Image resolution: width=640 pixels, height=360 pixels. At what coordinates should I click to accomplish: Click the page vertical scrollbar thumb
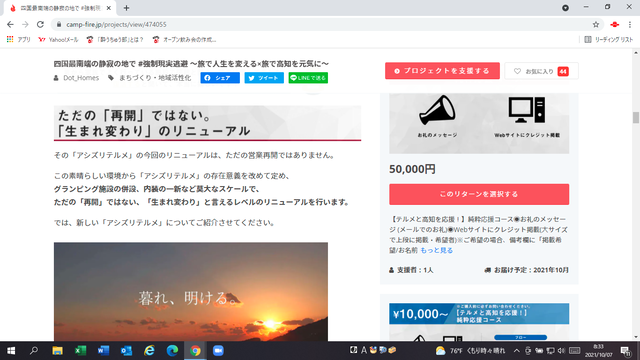636,117
